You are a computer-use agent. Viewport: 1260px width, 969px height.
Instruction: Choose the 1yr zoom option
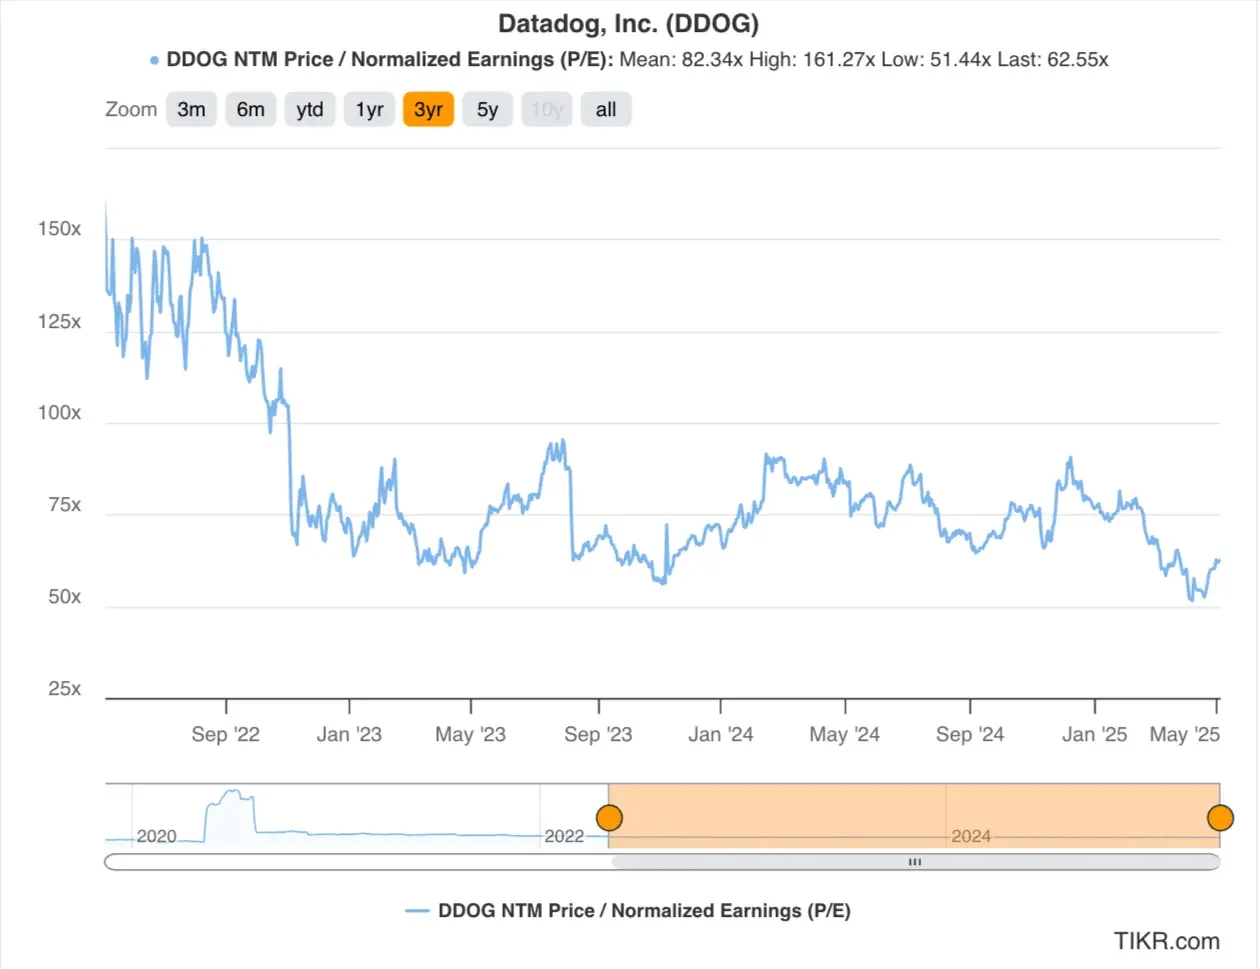click(x=369, y=110)
